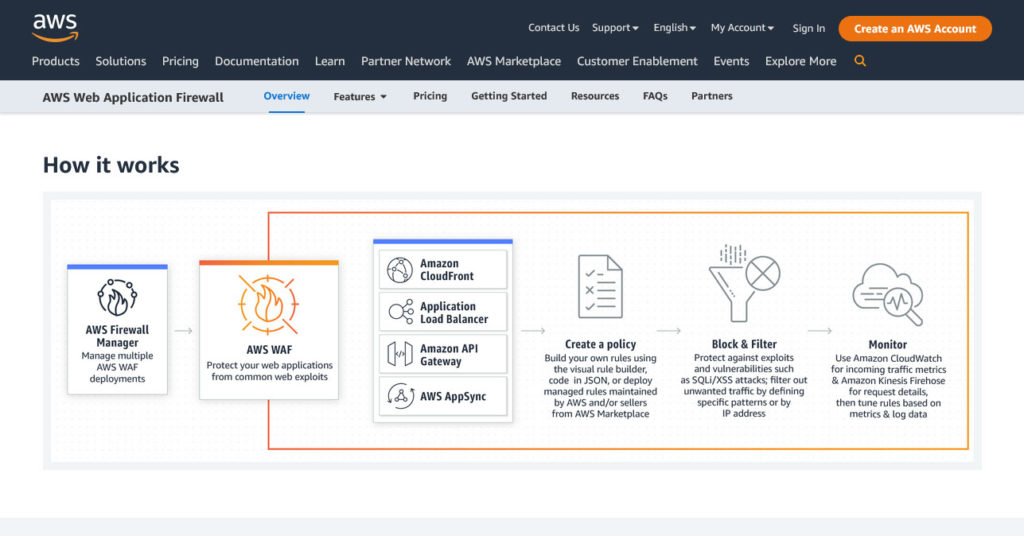This screenshot has height=536, width=1024.
Task: Click the Application Load Balancer icon
Action: click(x=401, y=312)
